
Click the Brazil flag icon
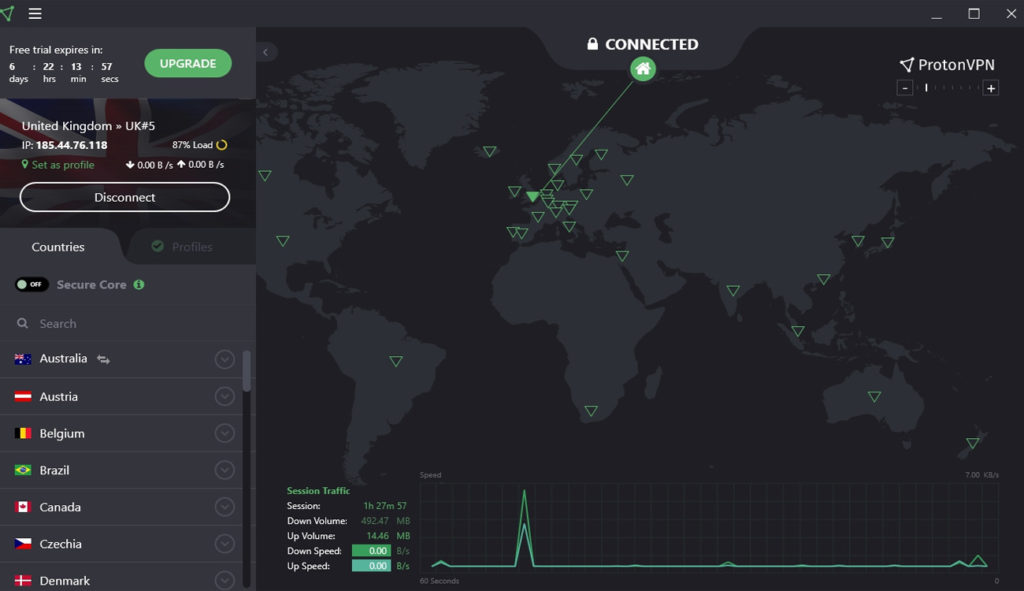[23, 470]
